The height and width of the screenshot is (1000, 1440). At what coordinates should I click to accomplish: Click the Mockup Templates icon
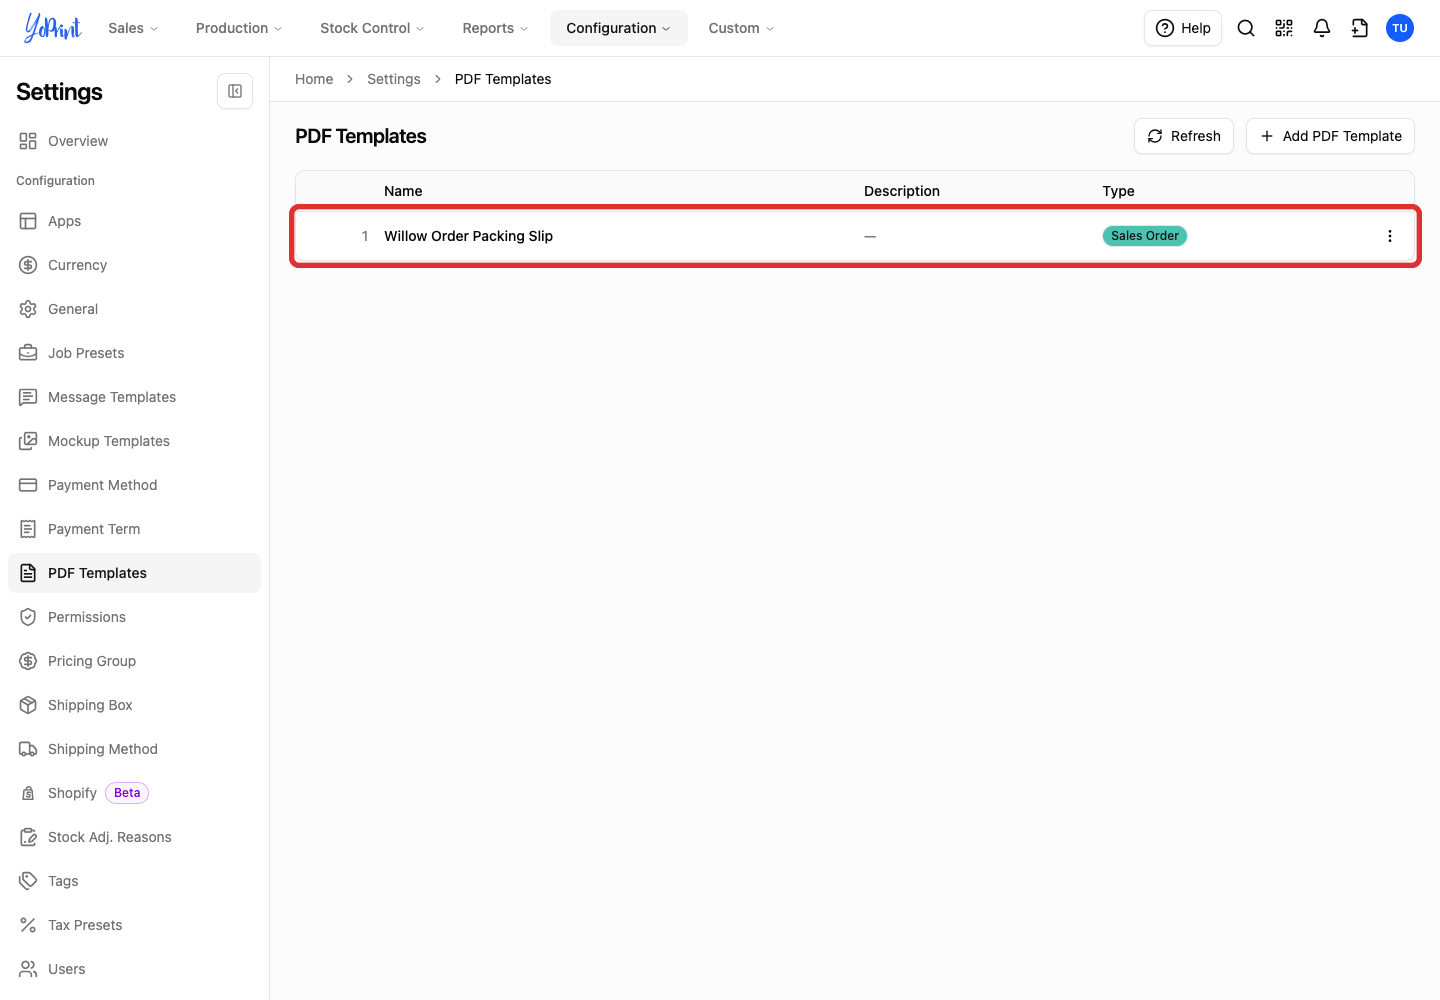tap(28, 441)
